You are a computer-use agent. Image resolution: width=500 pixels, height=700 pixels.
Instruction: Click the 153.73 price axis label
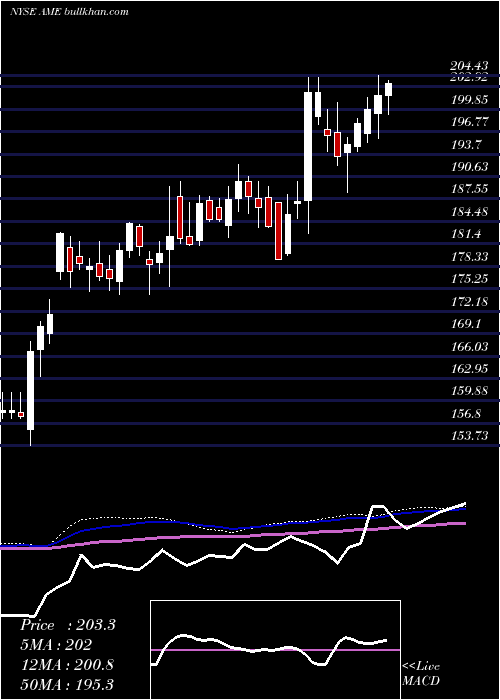click(469, 436)
